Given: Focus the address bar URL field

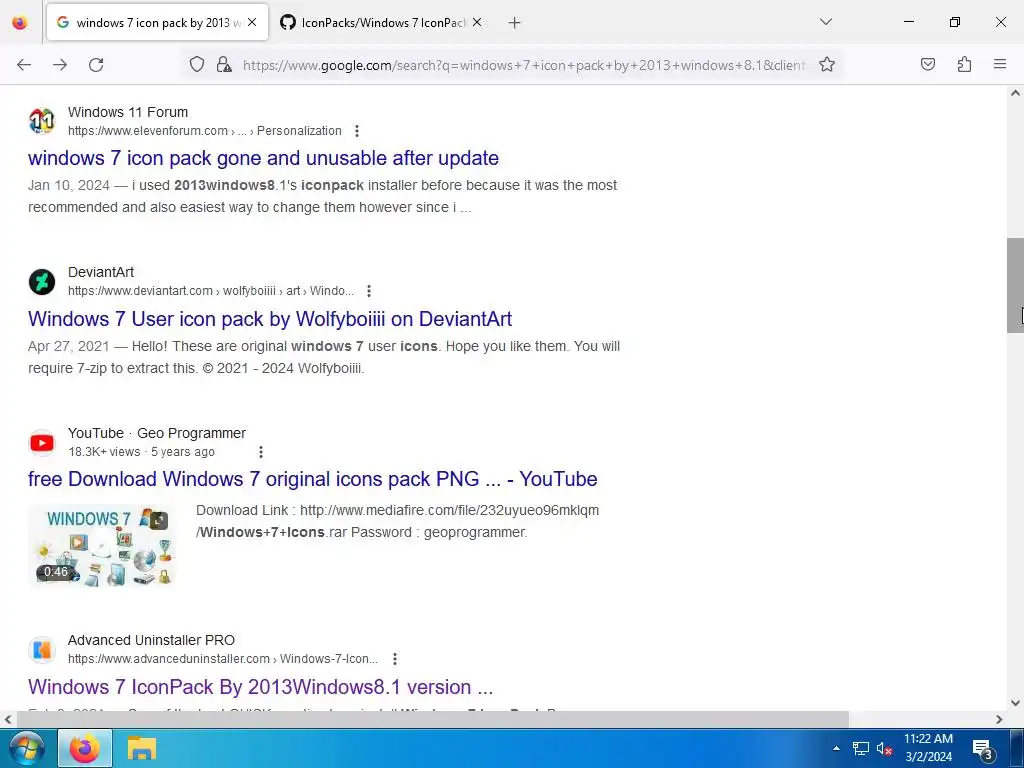Looking at the screenshot, I should (x=523, y=65).
